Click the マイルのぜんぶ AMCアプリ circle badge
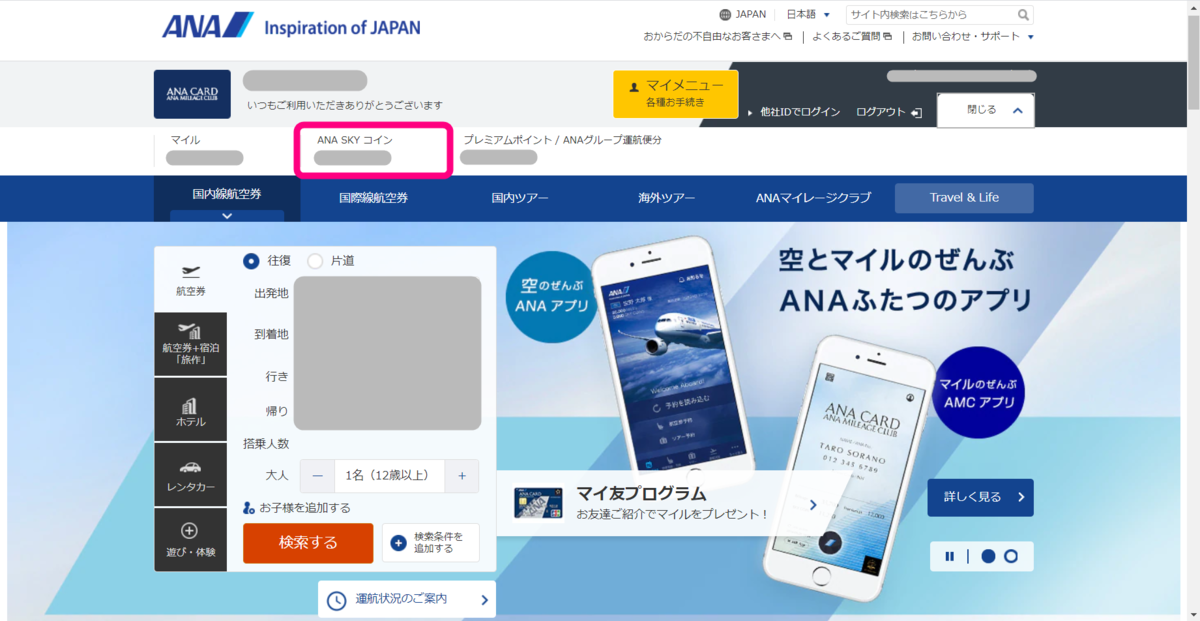 pyautogui.click(x=980, y=393)
